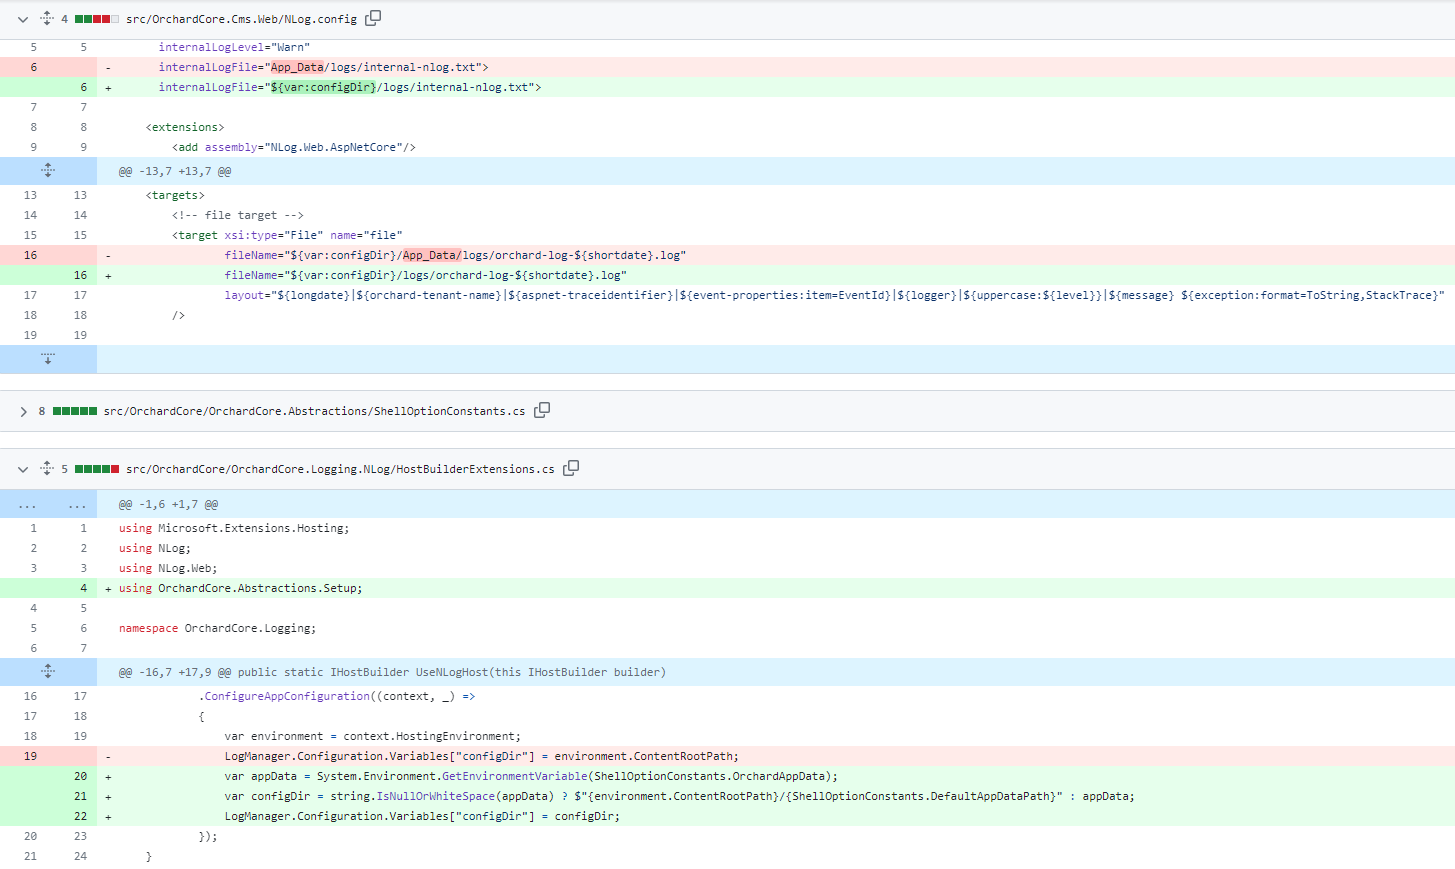Expand hidden lines before UseNLogHost hunk
This screenshot has height=869, width=1455.
(x=48, y=672)
